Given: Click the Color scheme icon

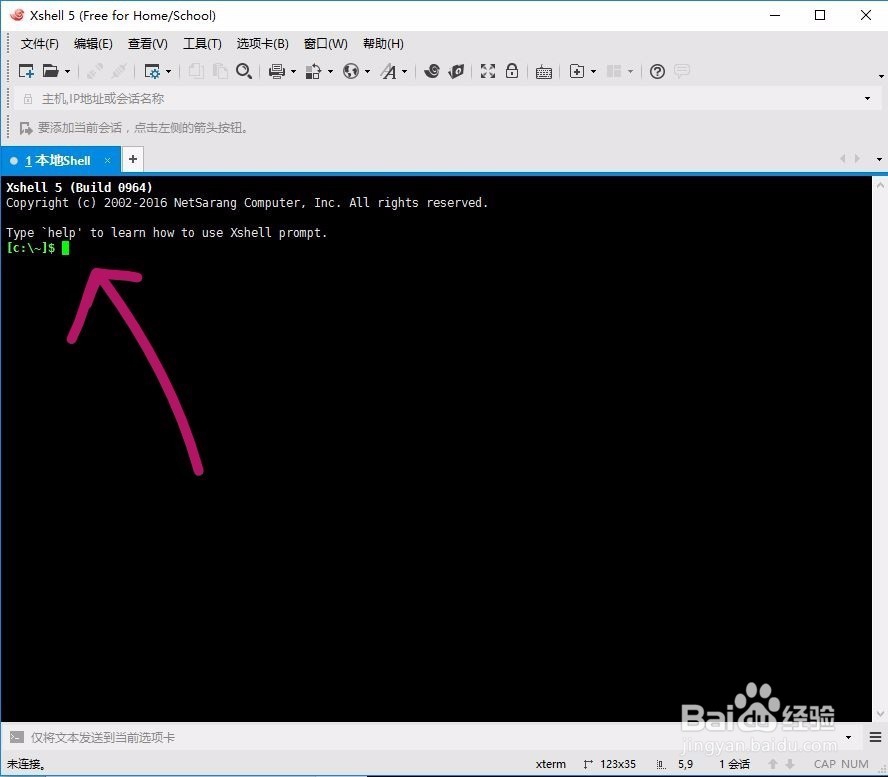Looking at the screenshot, I should pos(313,71).
